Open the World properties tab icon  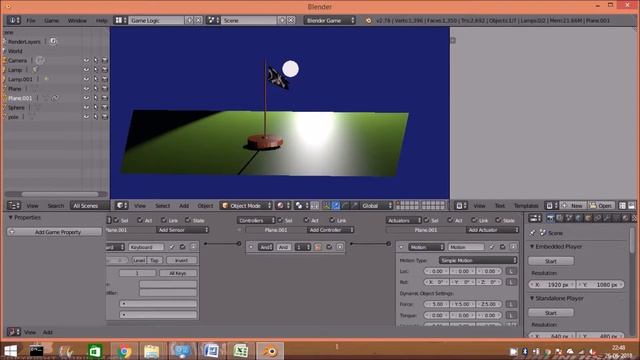click(x=578, y=218)
